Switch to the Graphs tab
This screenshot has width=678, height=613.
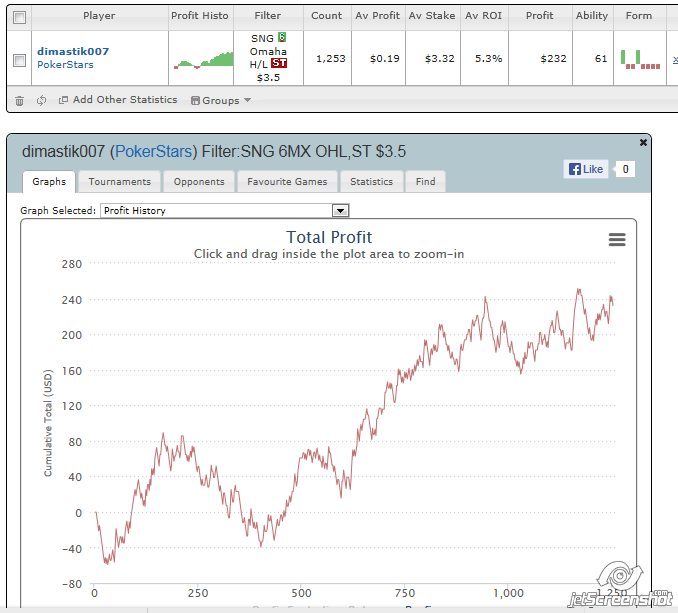point(49,182)
